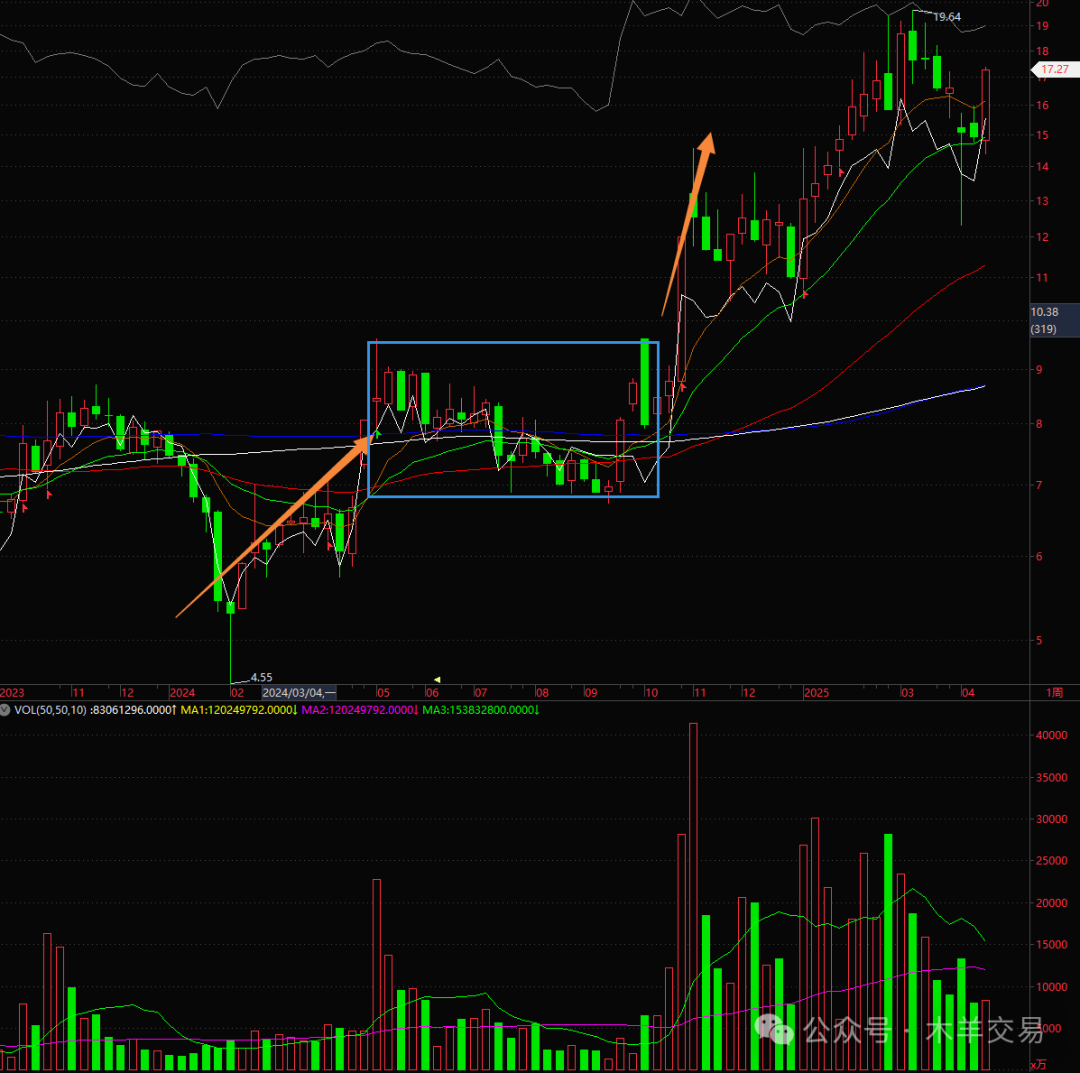Click the 9 price axis label
The height and width of the screenshot is (1073, 1080).
coord(1039,370)
